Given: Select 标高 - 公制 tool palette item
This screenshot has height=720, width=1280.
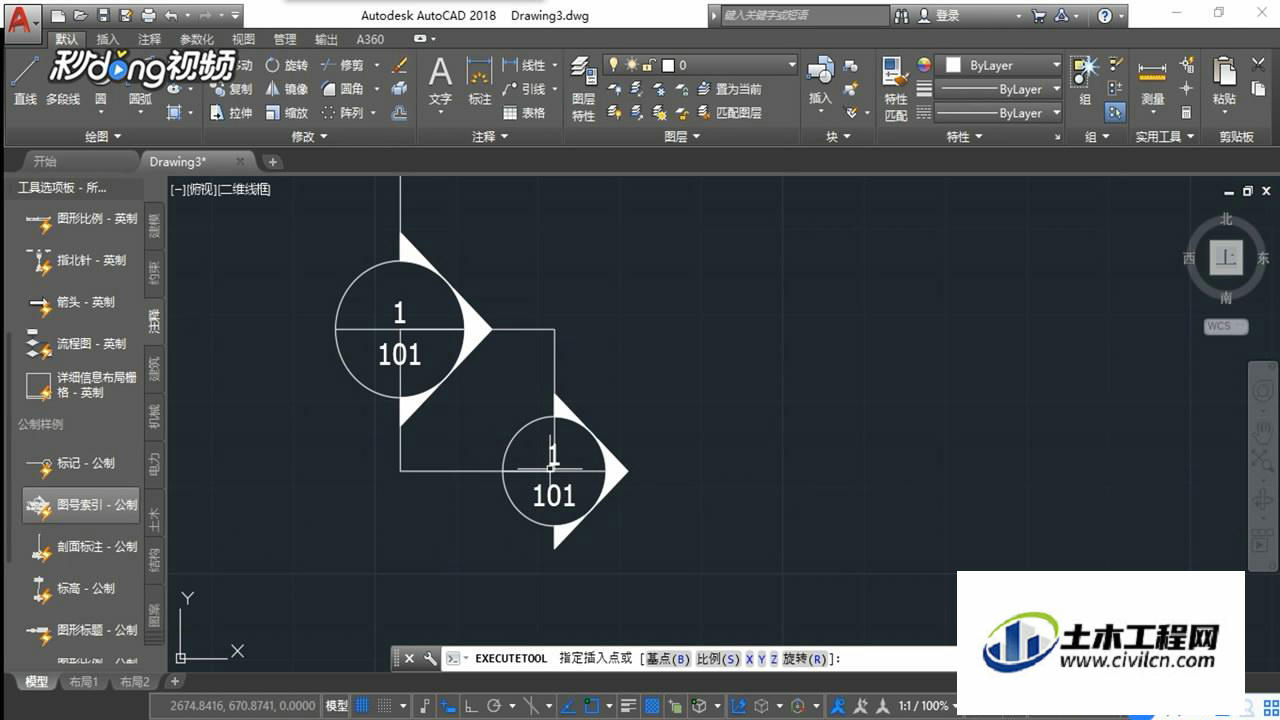Looking at the screenshot, I should click(82, 589).
